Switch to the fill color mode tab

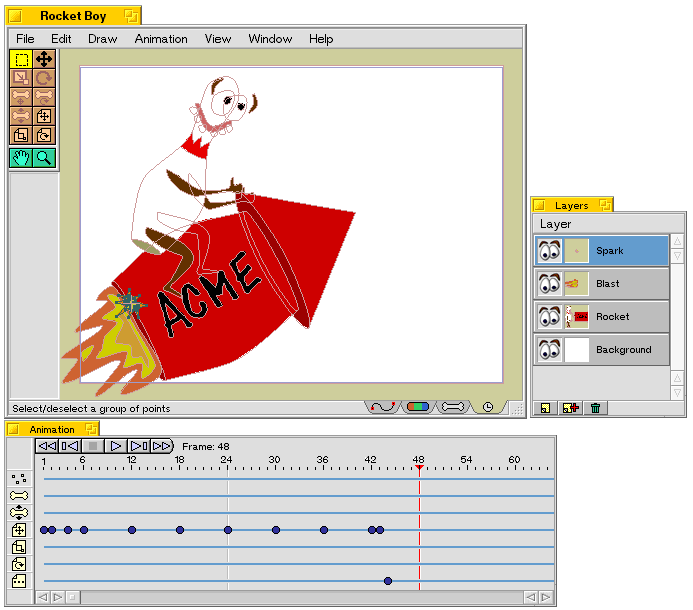click(x=418, y=407)
